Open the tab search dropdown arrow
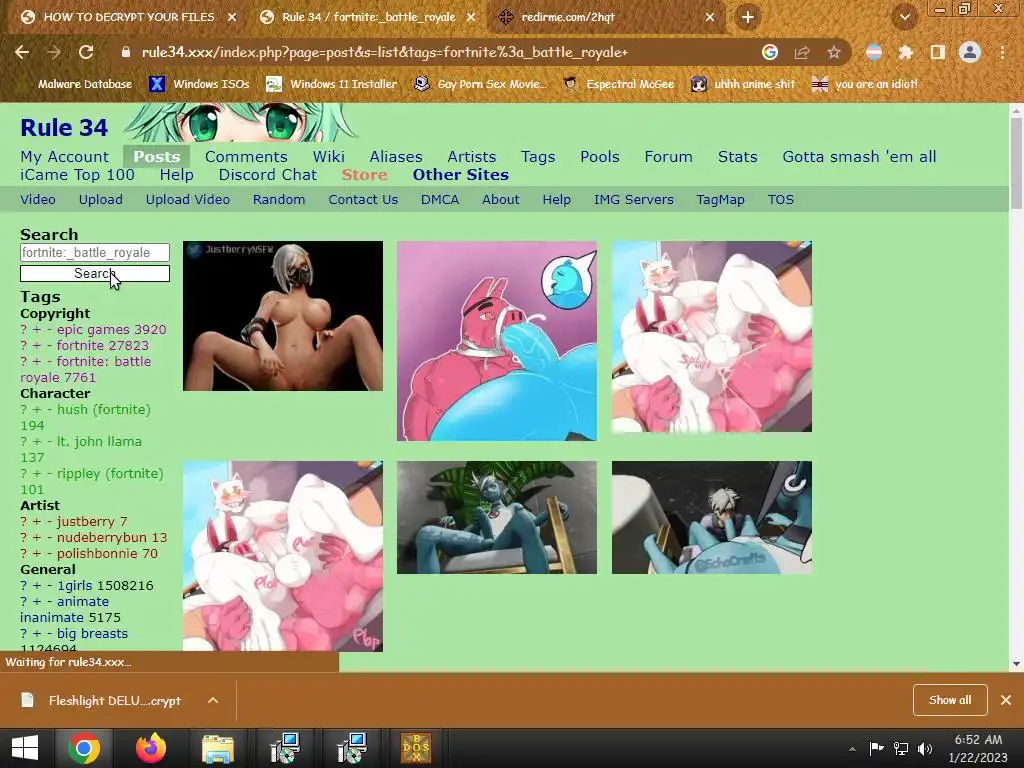 click(905, 18)
